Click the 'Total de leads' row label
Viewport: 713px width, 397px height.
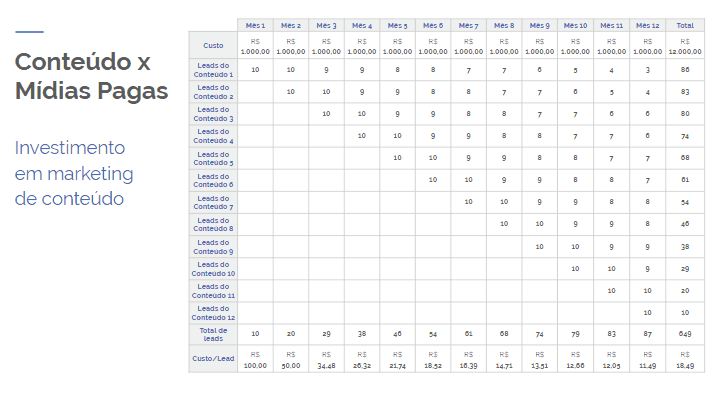pos(213,334)
